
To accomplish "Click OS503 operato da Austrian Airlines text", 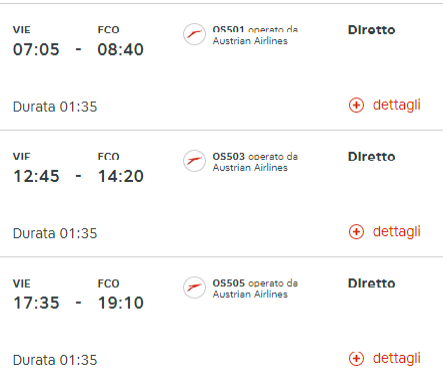I will (255, 162).
